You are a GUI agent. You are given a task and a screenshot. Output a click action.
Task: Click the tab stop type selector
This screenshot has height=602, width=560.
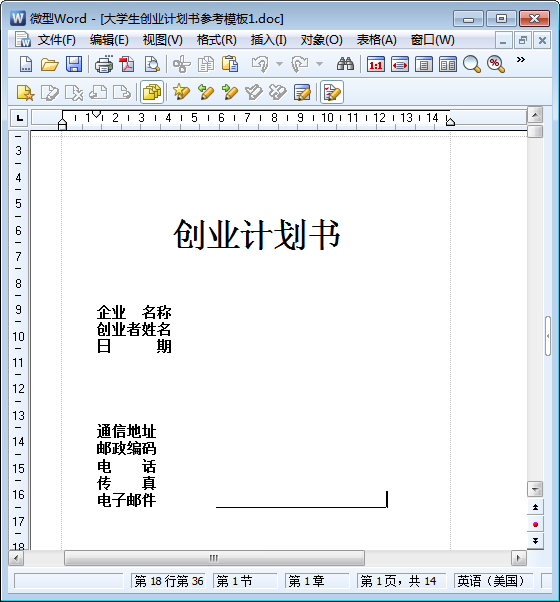pos(19,118)
